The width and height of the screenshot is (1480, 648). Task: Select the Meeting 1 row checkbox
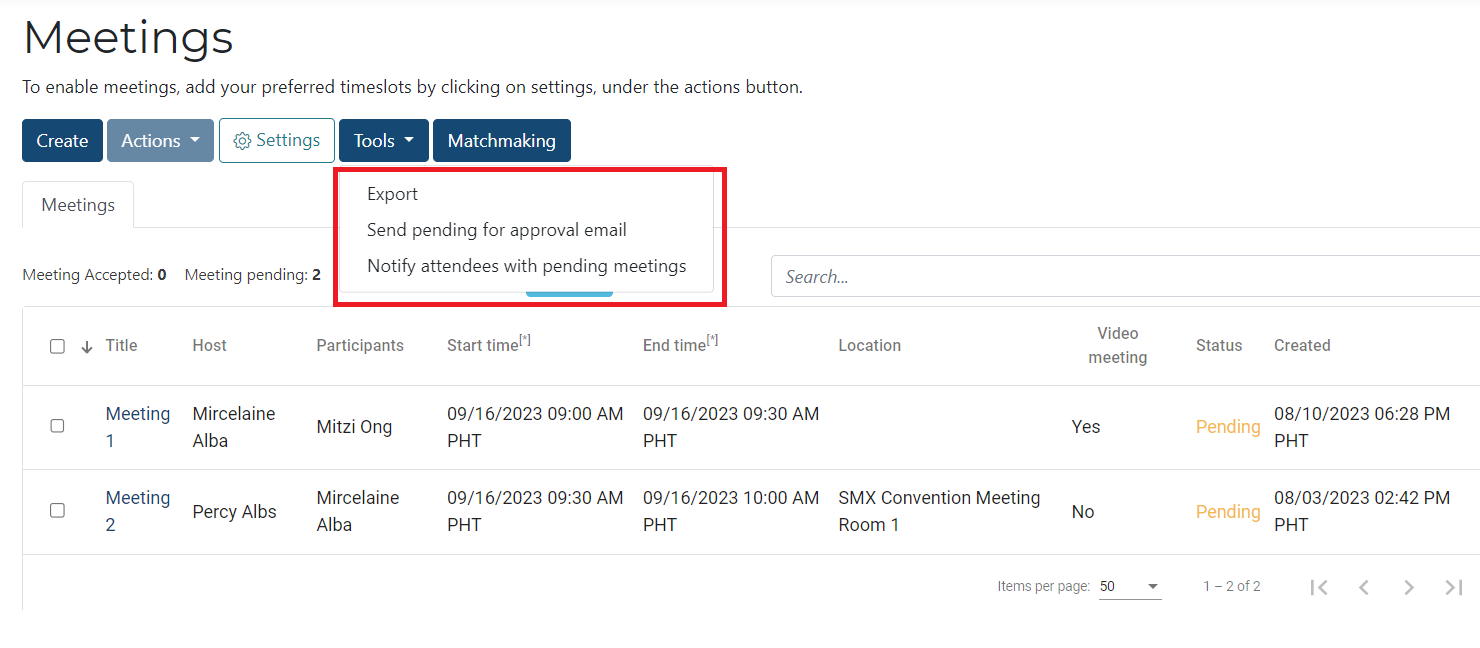57,426
